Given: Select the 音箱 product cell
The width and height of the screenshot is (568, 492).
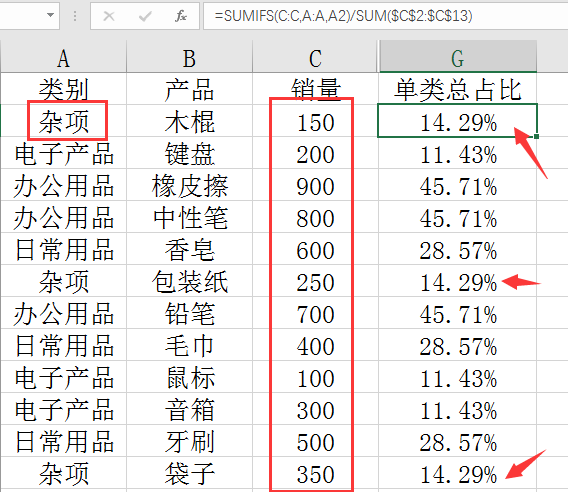Looking at the screenshot, I should tap(189, 409).
